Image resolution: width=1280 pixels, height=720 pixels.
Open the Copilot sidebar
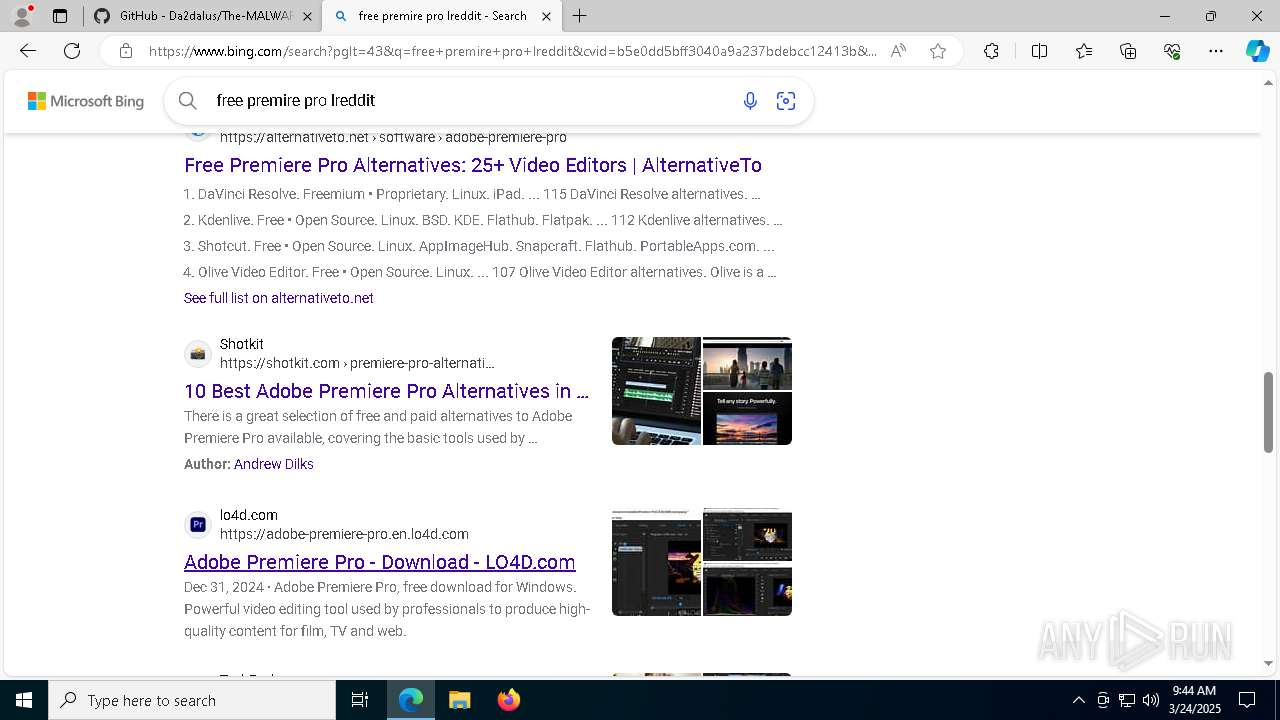point(1257,51)
